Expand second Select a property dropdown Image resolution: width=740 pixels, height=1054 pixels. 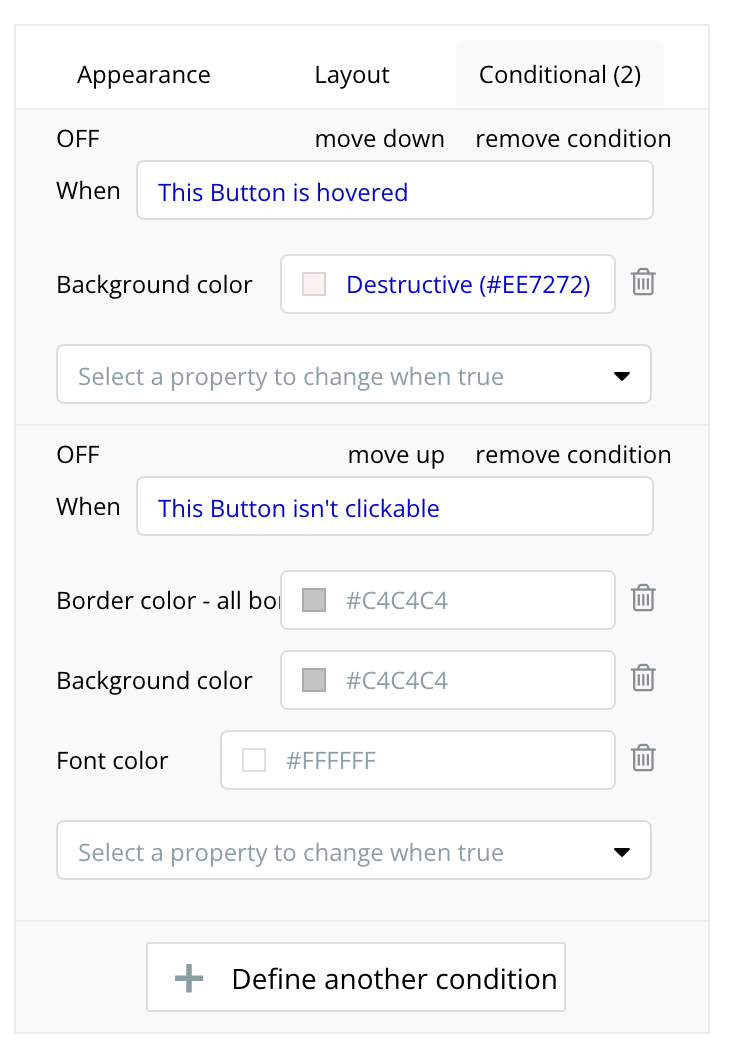[354, 851]
